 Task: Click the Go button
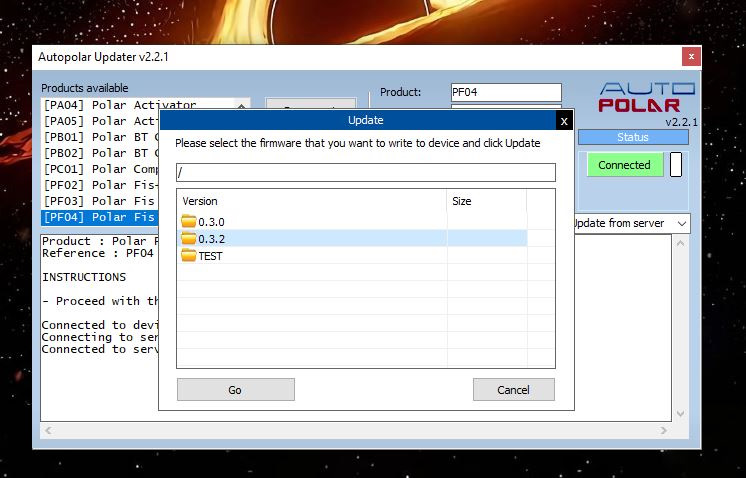236,390
